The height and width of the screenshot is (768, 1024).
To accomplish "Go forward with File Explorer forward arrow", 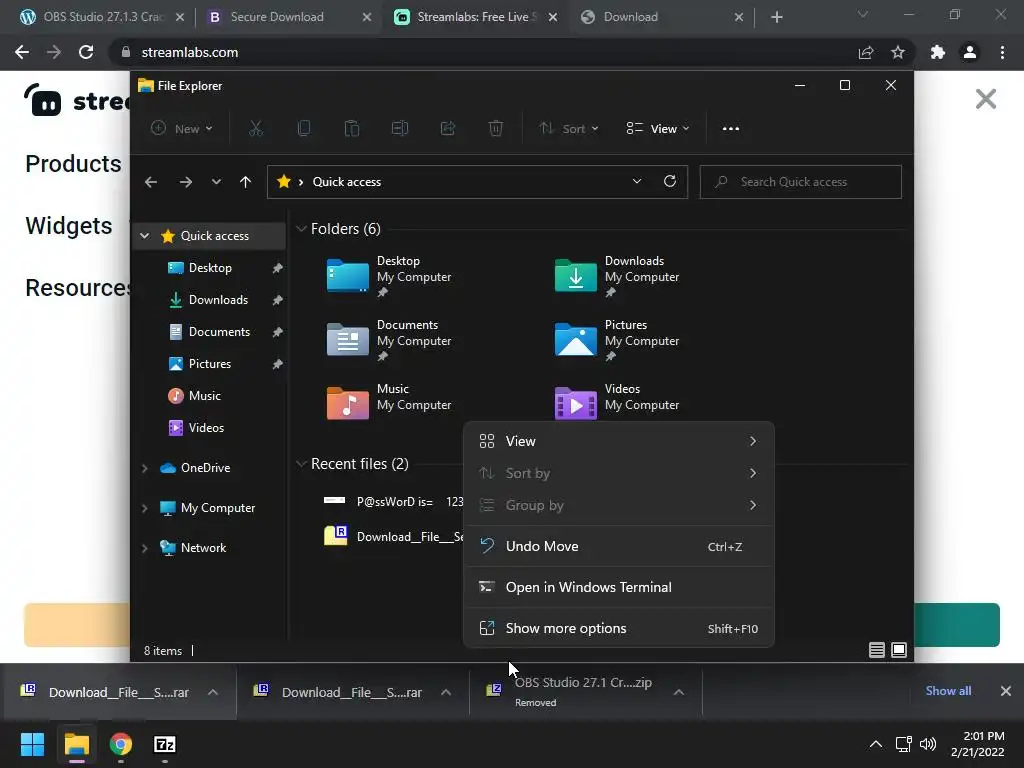I will [186, 182].
